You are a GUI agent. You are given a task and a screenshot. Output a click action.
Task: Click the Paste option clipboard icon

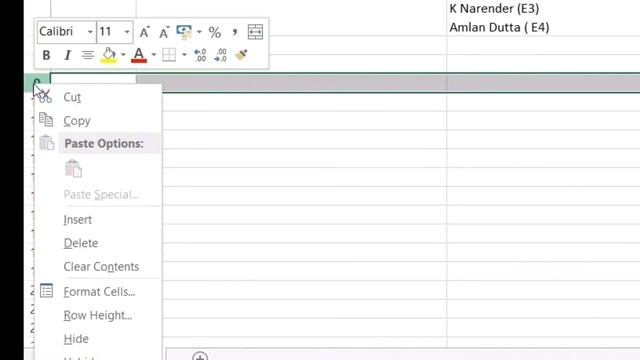(x=73, y=169)
